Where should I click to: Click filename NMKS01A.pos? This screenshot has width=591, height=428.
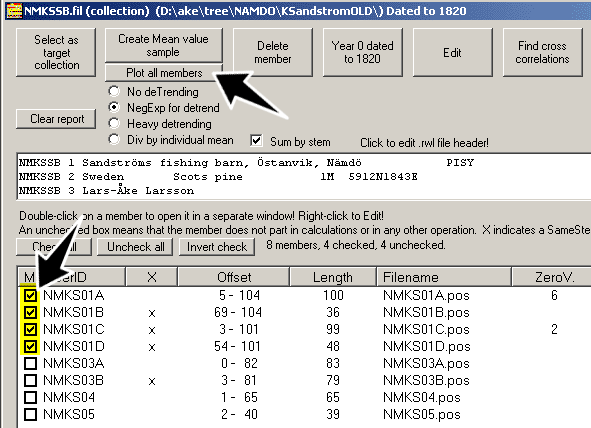tap(426, 295)
